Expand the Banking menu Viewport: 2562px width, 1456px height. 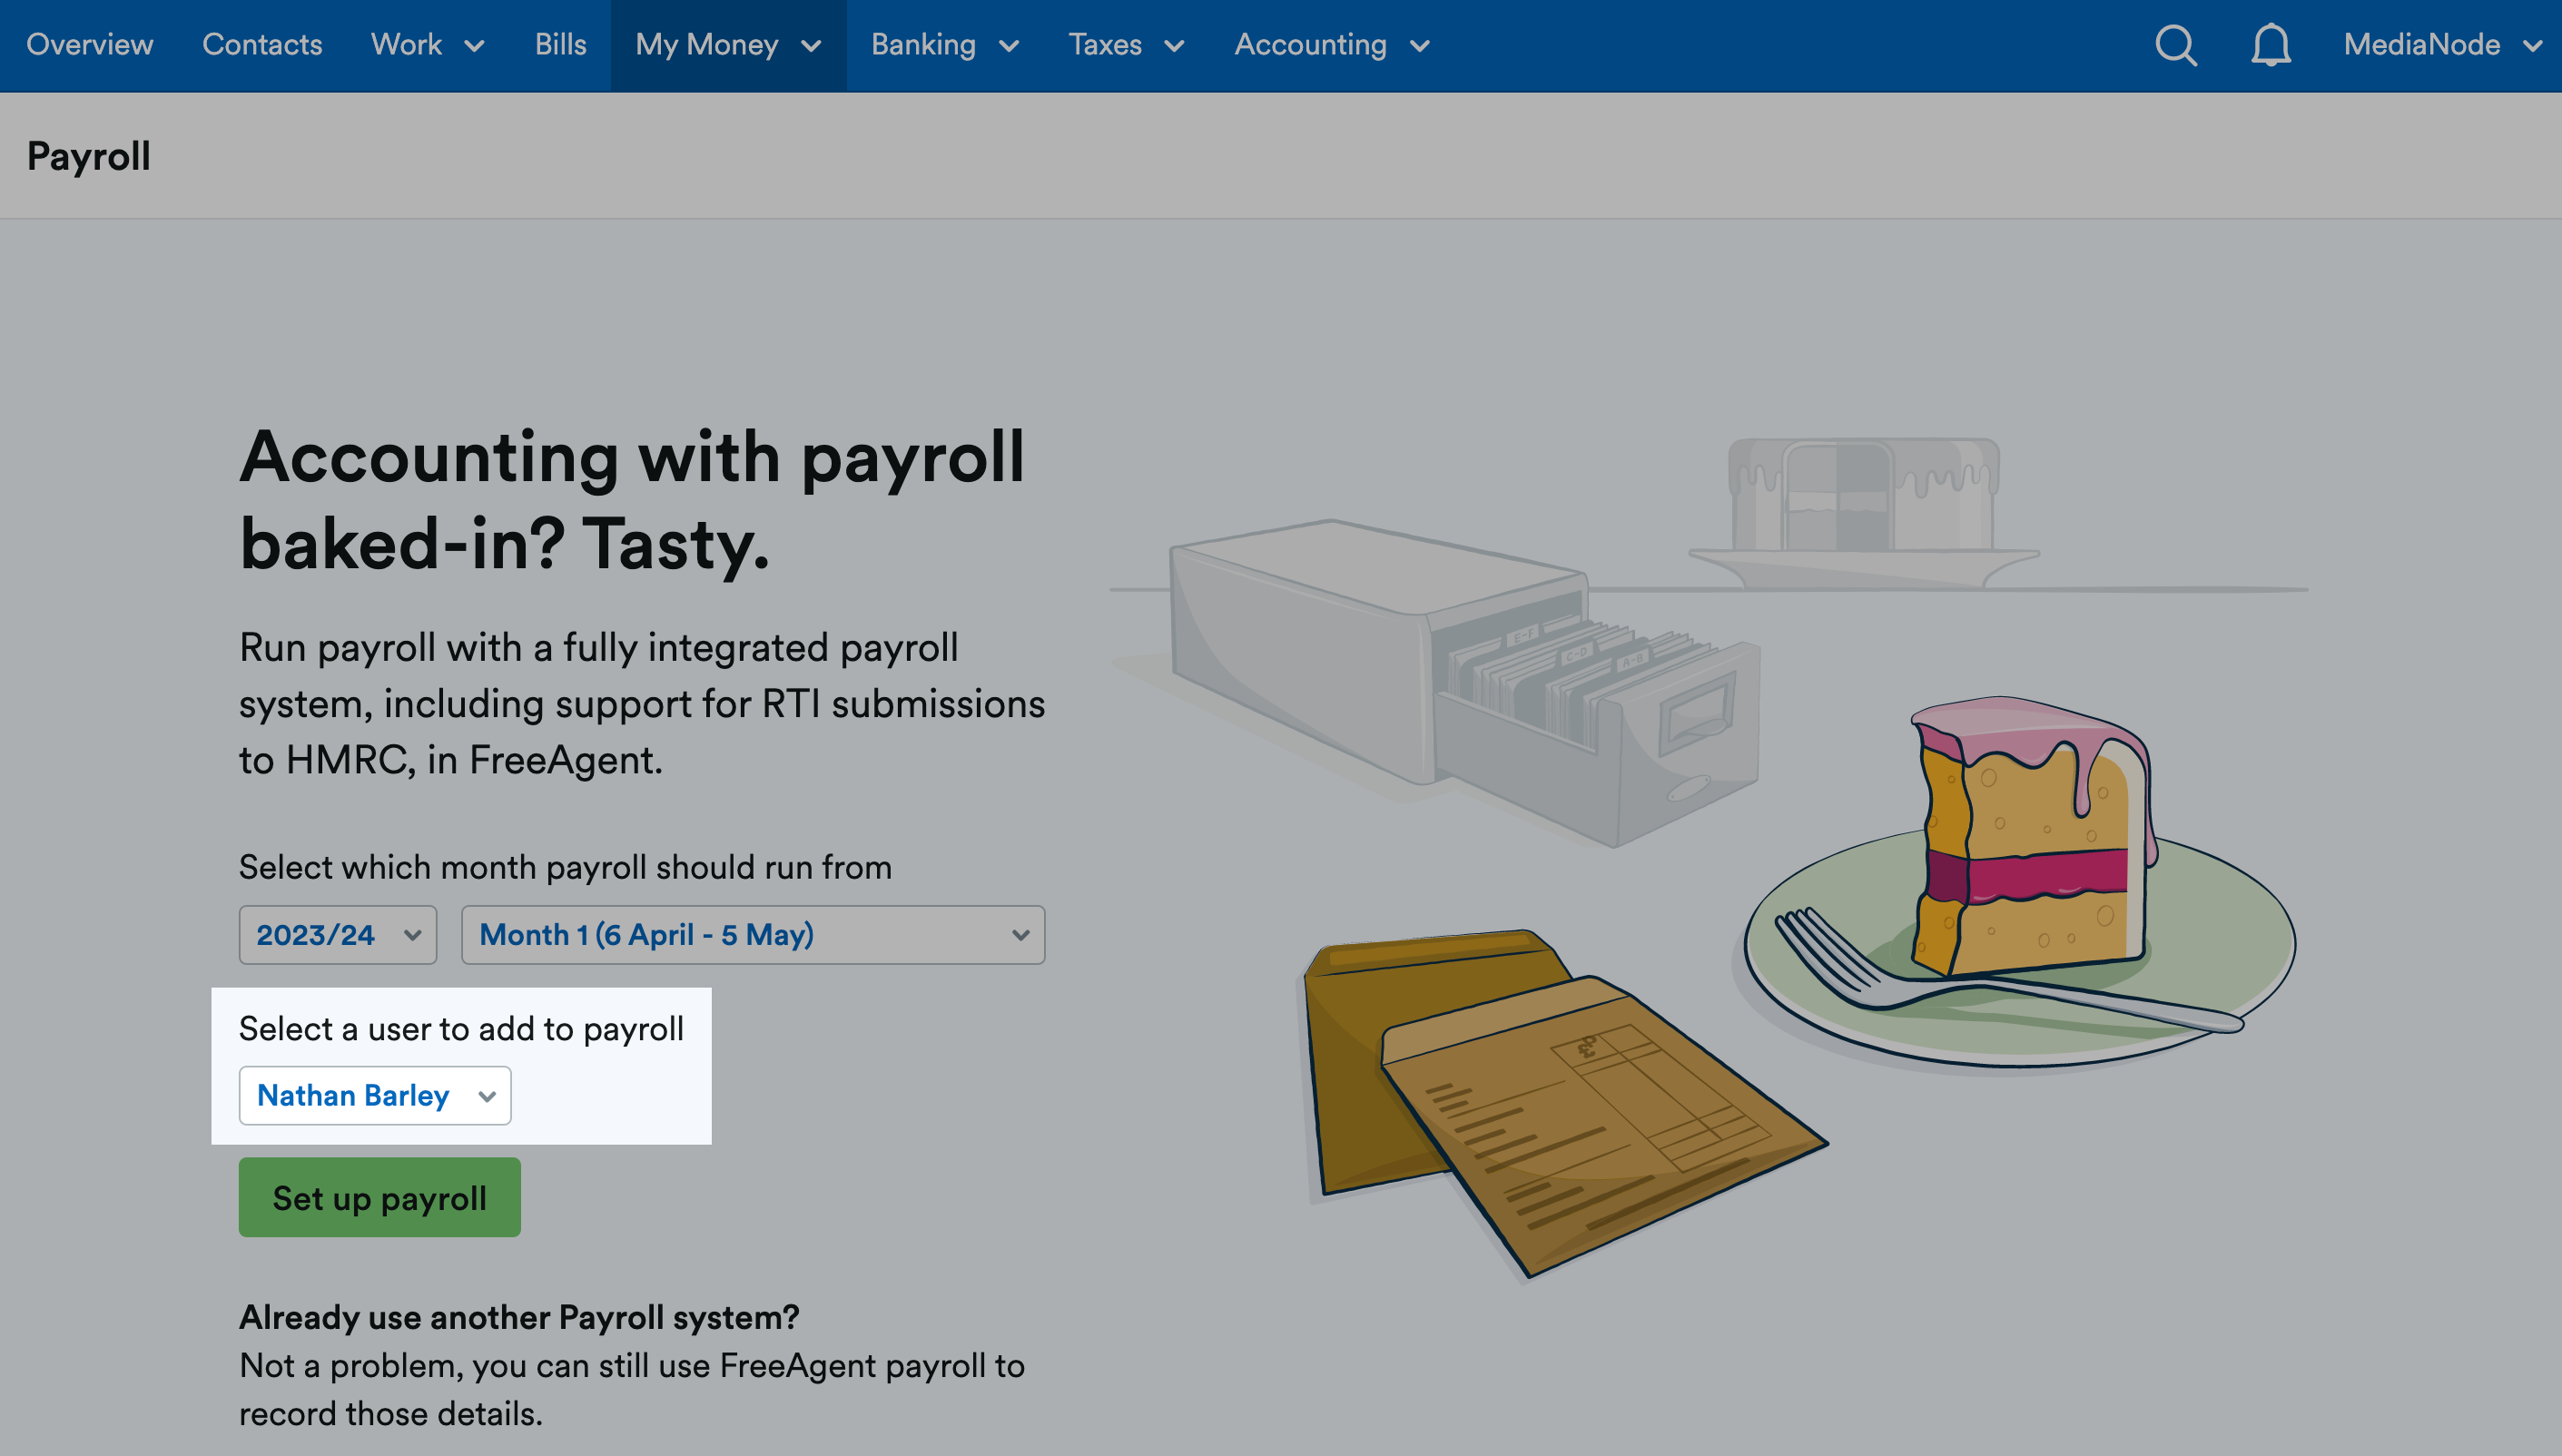click(x=945, y=45)
